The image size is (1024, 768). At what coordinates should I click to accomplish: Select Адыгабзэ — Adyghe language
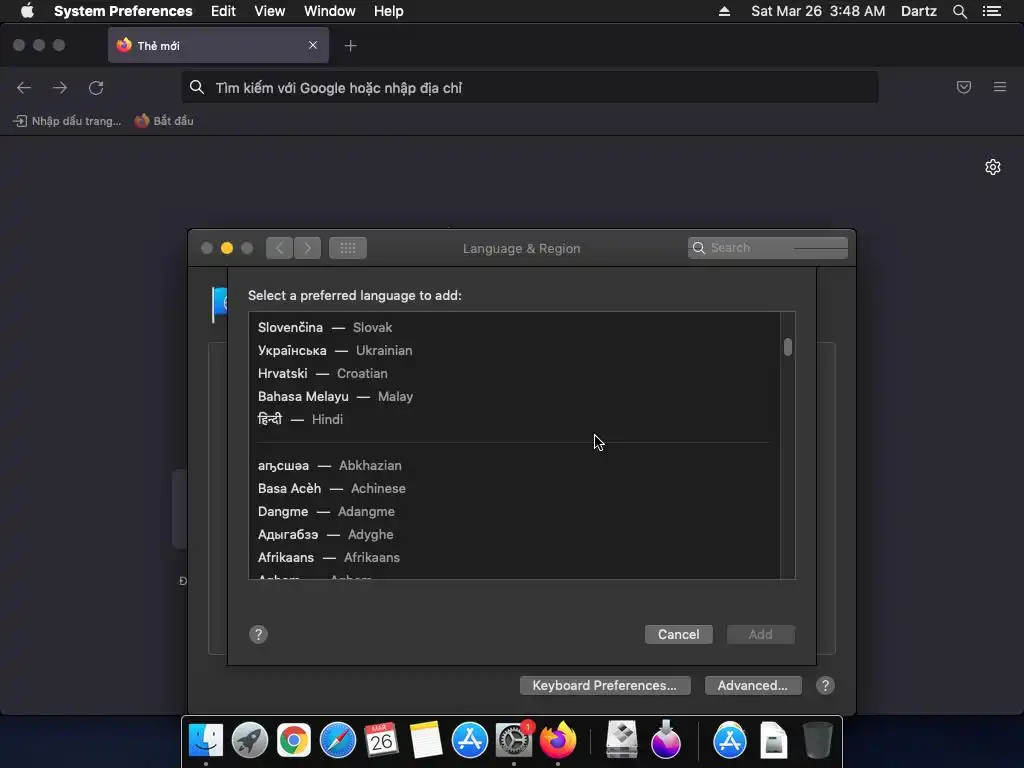(x=514, y=534)
